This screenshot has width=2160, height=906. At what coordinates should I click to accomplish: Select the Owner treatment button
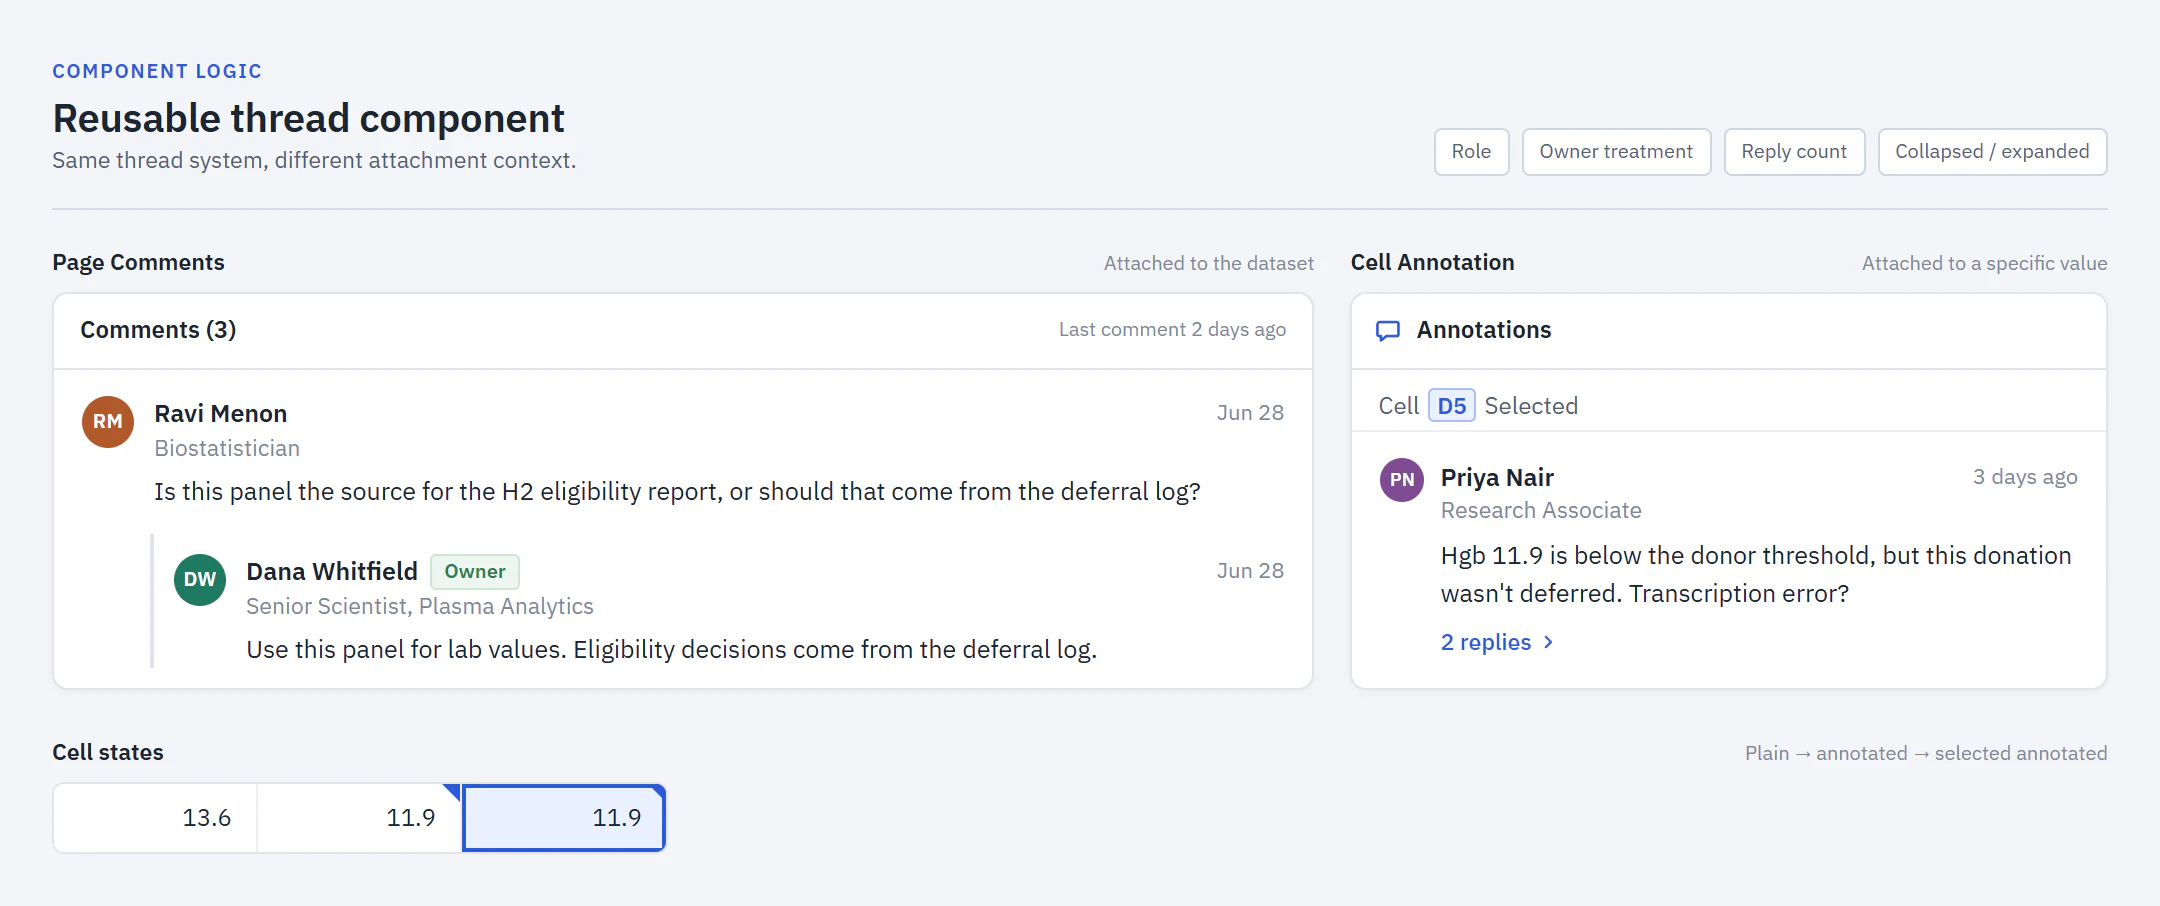coord(1616,152)
